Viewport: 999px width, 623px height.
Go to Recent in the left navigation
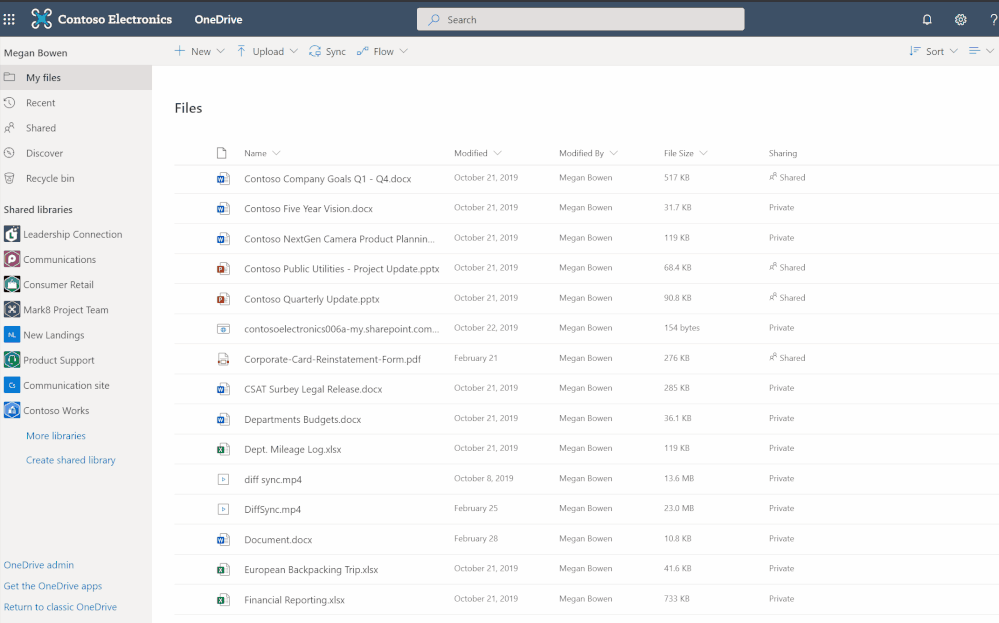coord(41,103)
